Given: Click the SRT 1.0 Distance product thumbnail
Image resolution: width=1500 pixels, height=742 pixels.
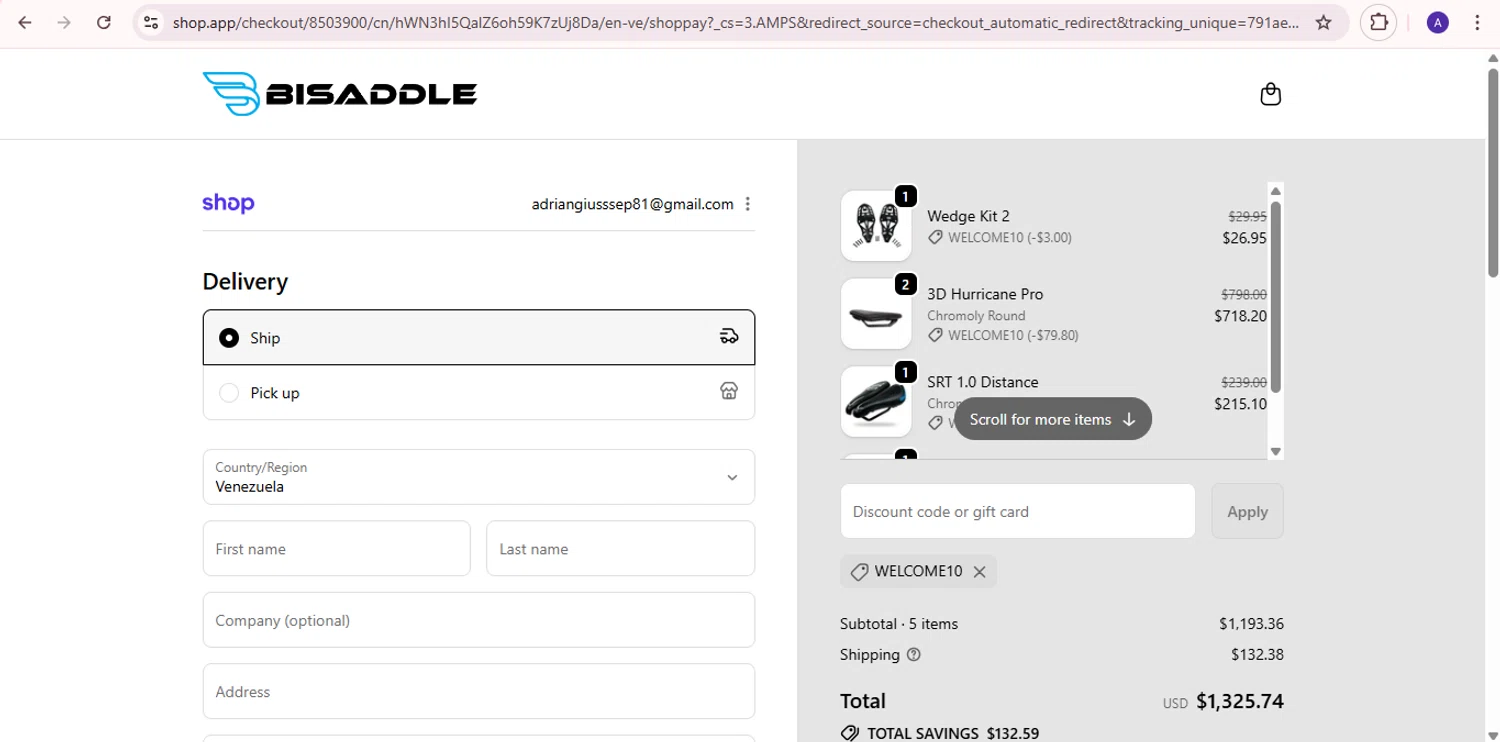Looking at the screenshot, I should coord(876,402).
